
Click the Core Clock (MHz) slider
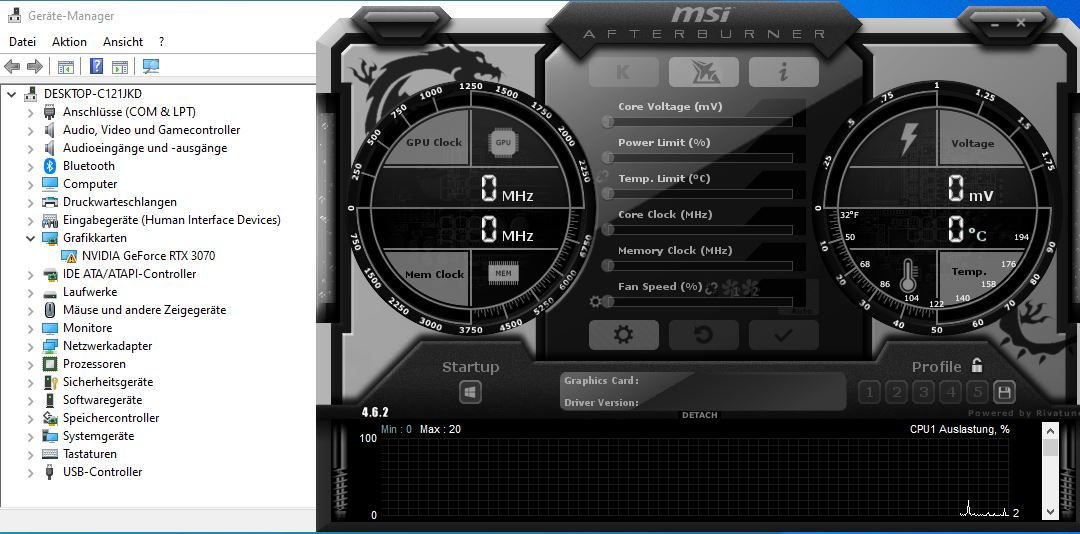(698, 229)
